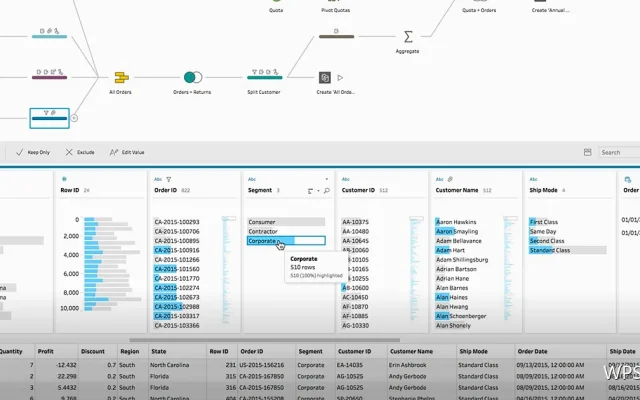
Task: Select order CA-2015-101560 in the Order ID card
Action: coord(177,269)
